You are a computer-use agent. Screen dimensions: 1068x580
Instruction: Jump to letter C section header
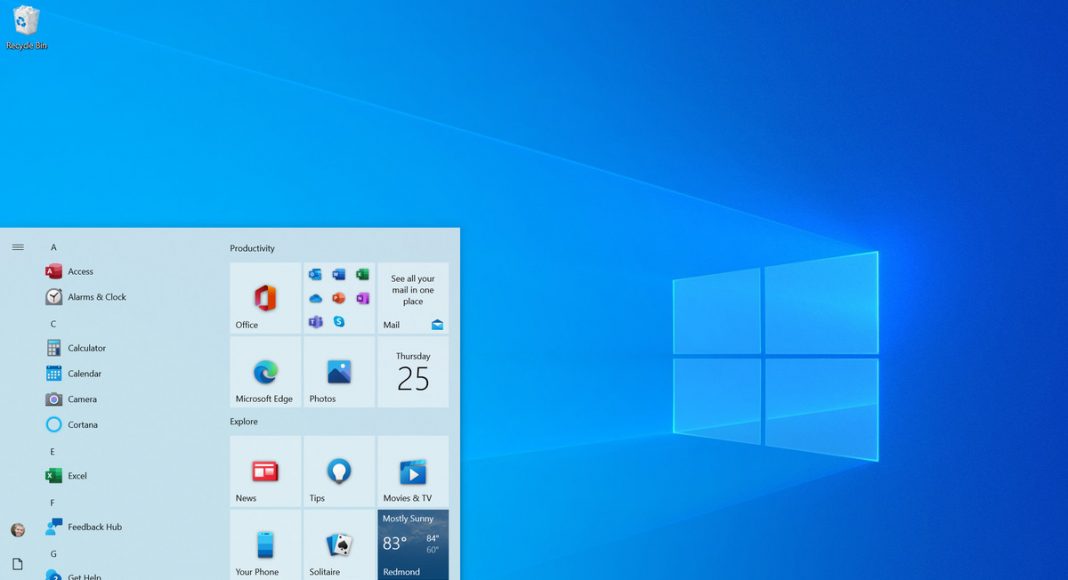pos(53,324)
